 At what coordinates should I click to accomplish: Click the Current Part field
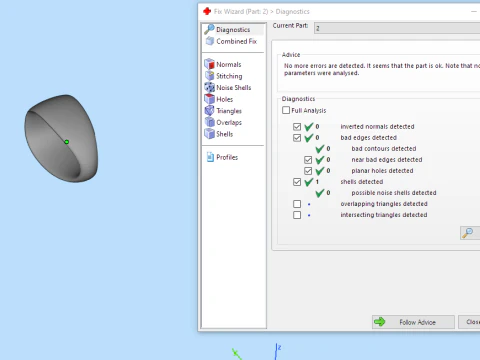coord(397,28)
